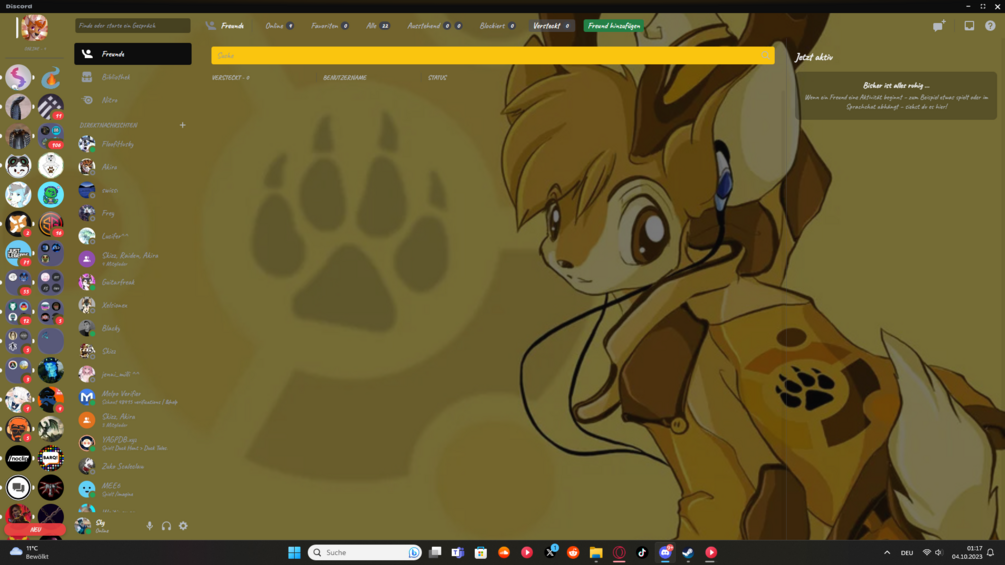This screenshot has width=1005, height=565.
Task: Open the DM with MEE6
Action: click(x=133, y=489)
